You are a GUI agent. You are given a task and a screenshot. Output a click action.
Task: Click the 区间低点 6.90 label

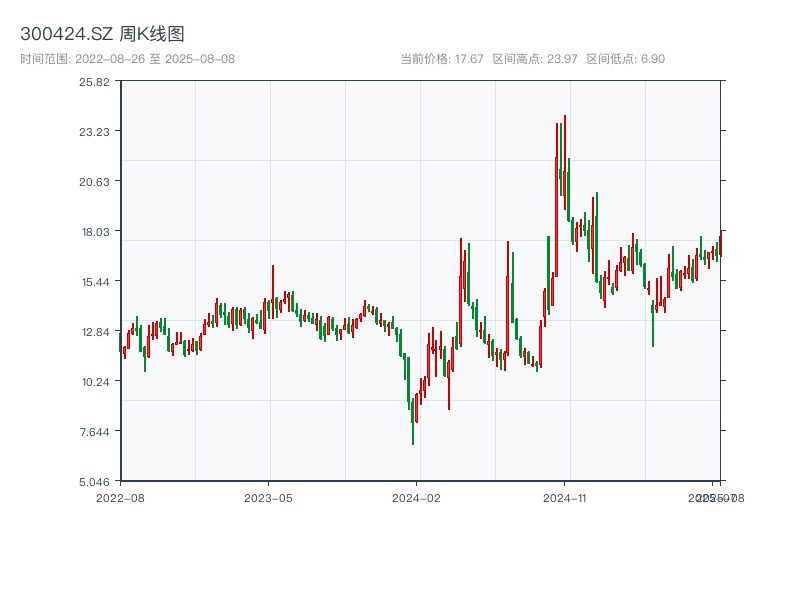coord(625,59)
